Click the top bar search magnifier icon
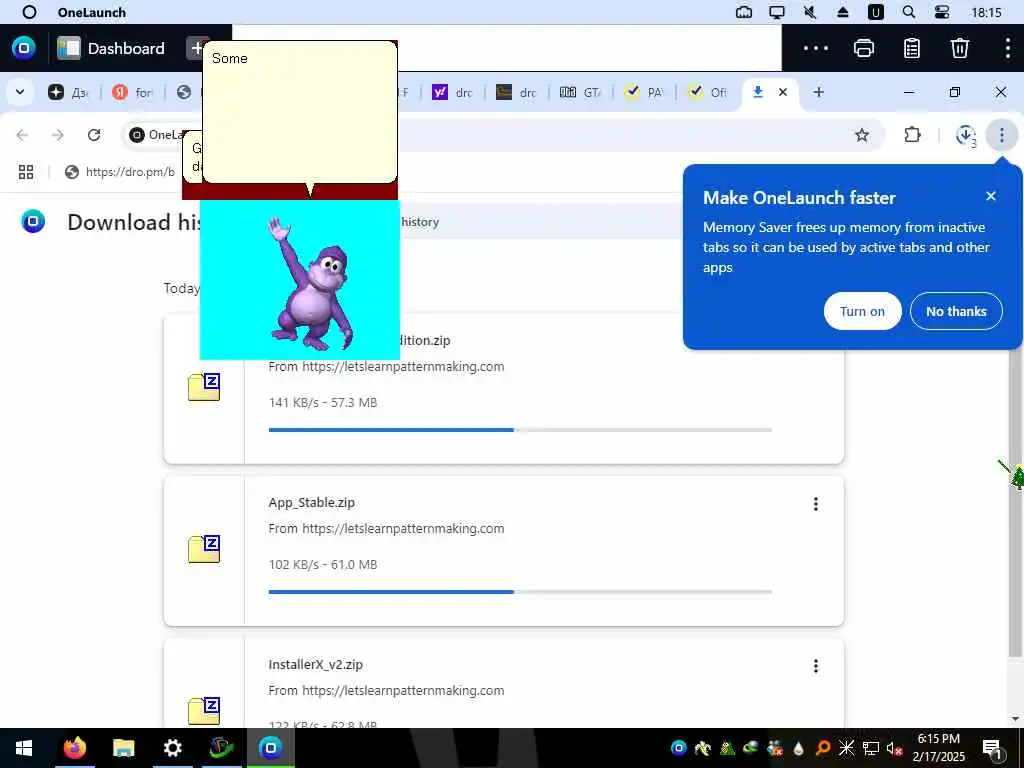Screen dimensions: 1024x768 (x=908, y=12)
